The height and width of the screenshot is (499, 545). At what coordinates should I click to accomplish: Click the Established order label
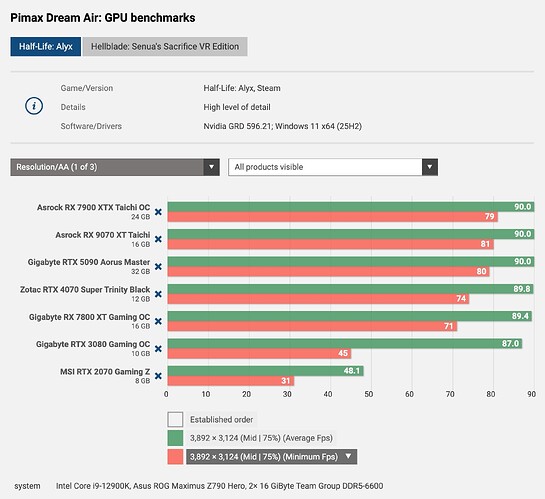pos(221,419)
